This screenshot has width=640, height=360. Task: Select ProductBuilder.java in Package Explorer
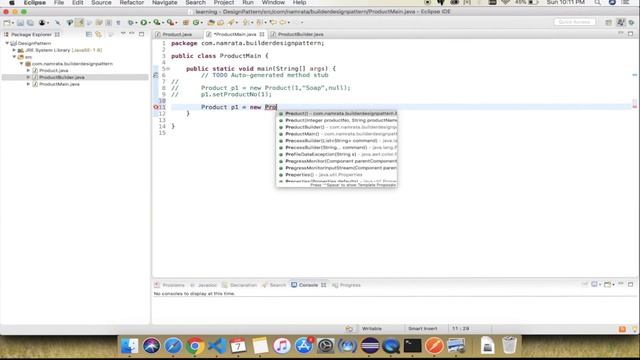(x=62, y=77)
